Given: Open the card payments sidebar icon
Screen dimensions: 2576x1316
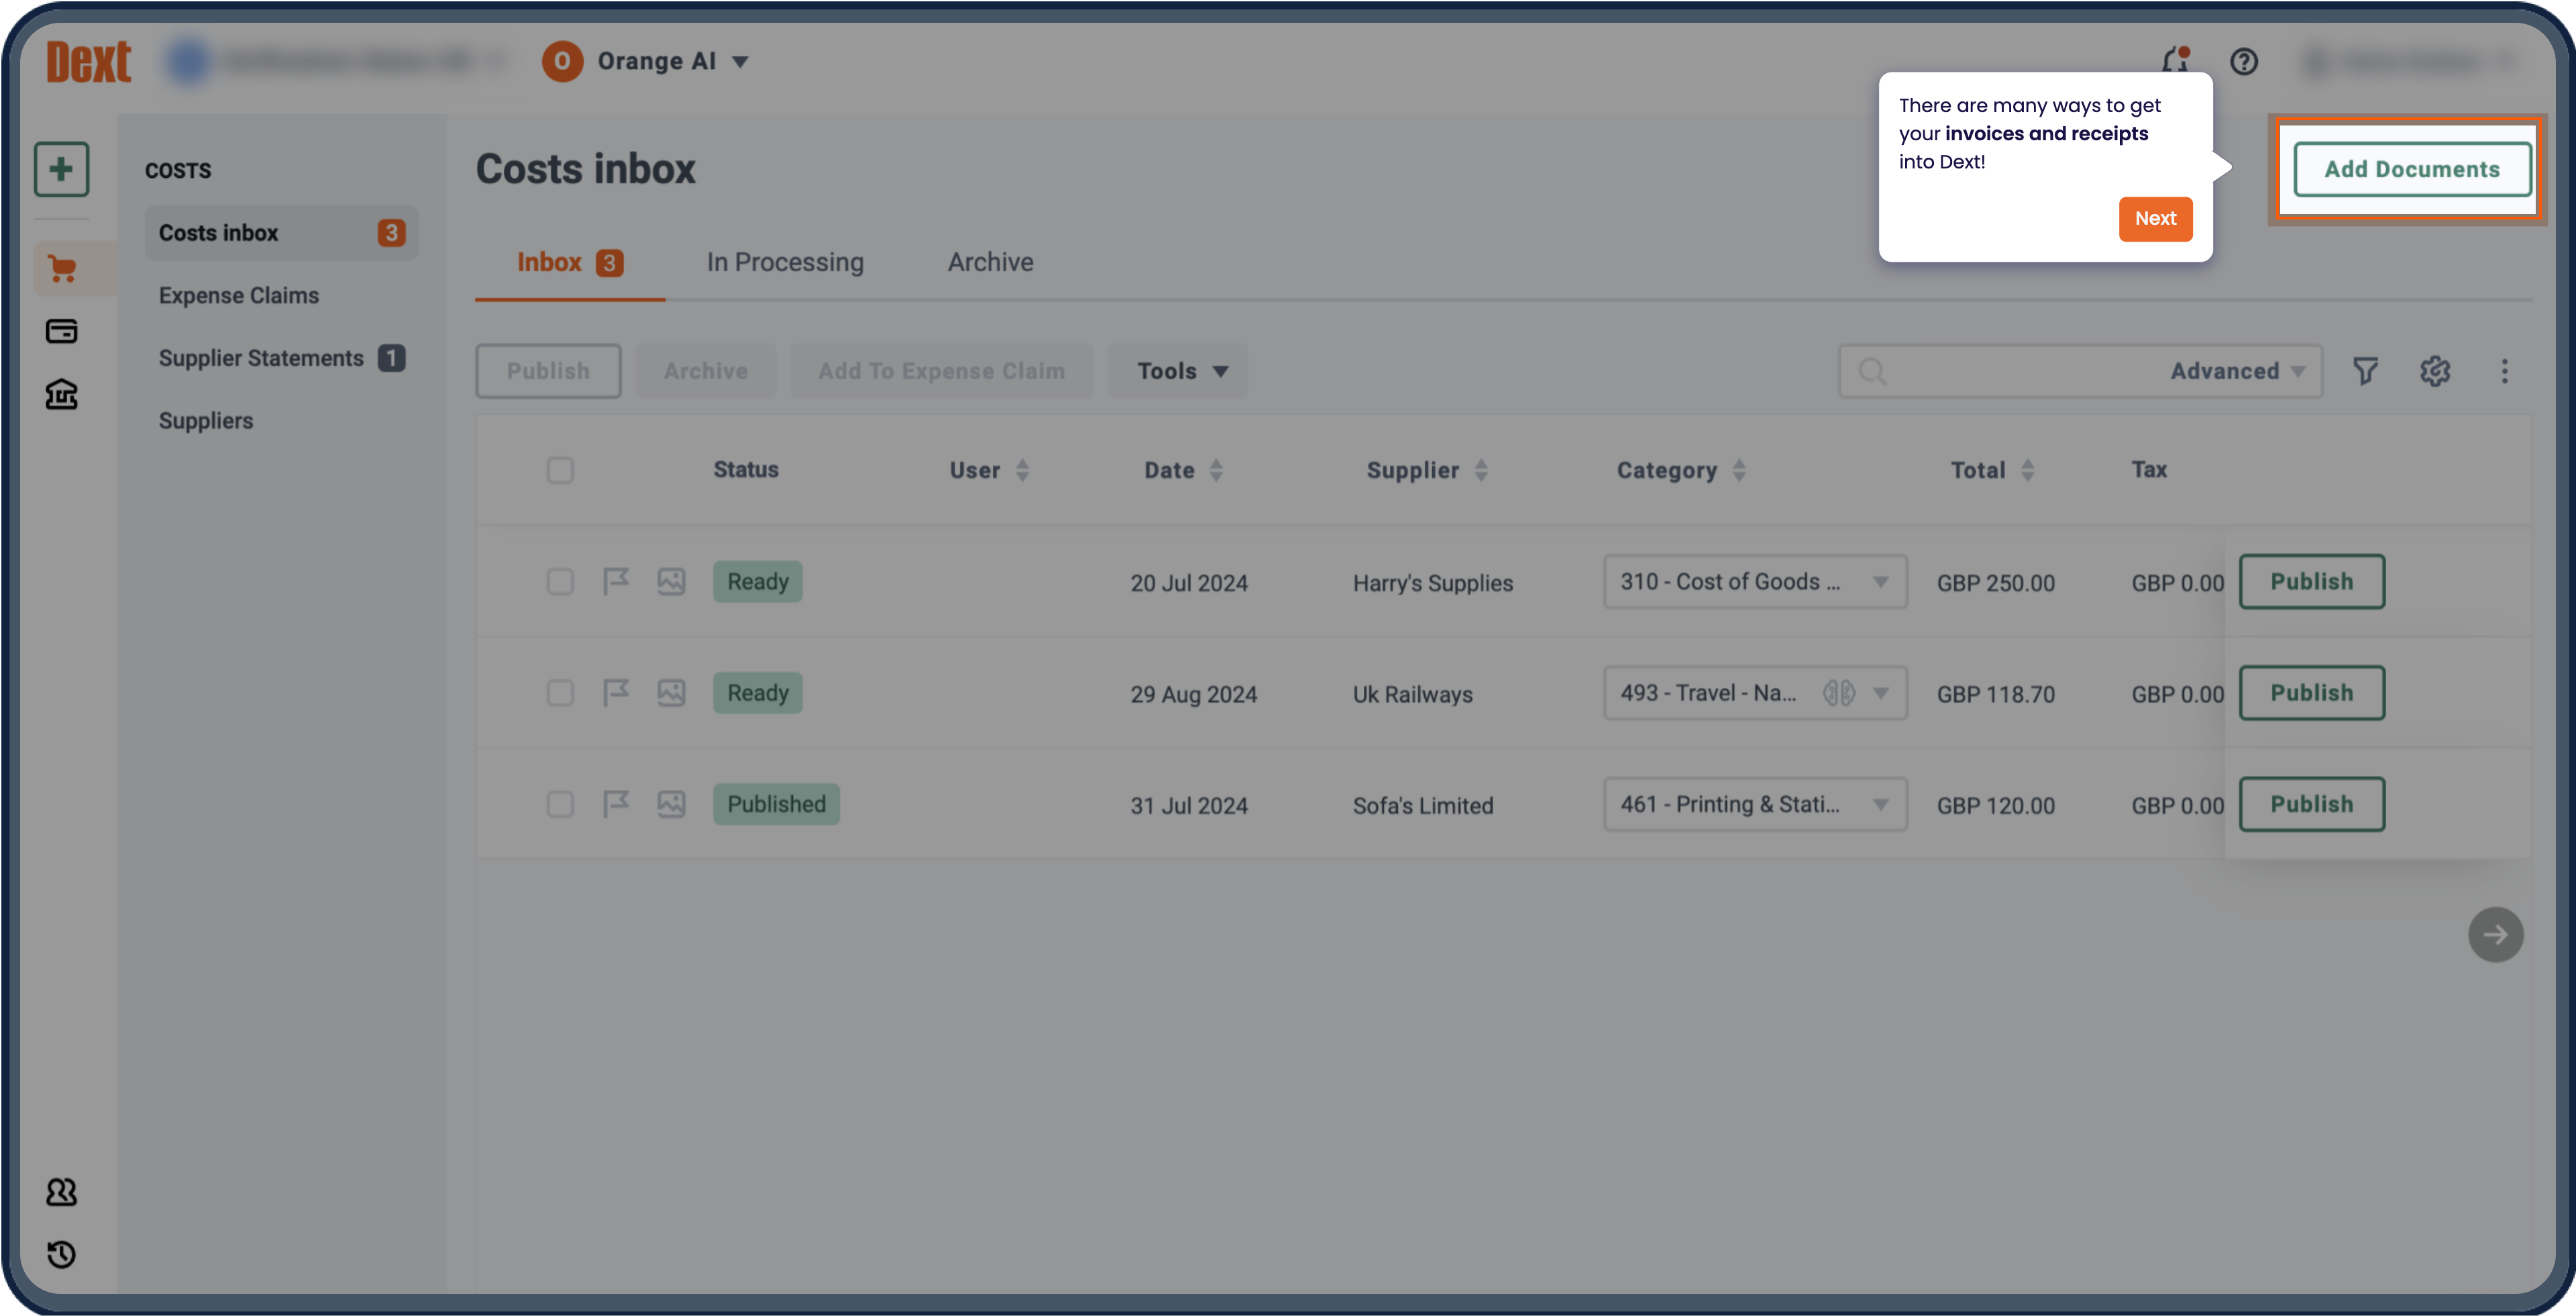Looking at the screenshot, I should (x=62, y=331).
